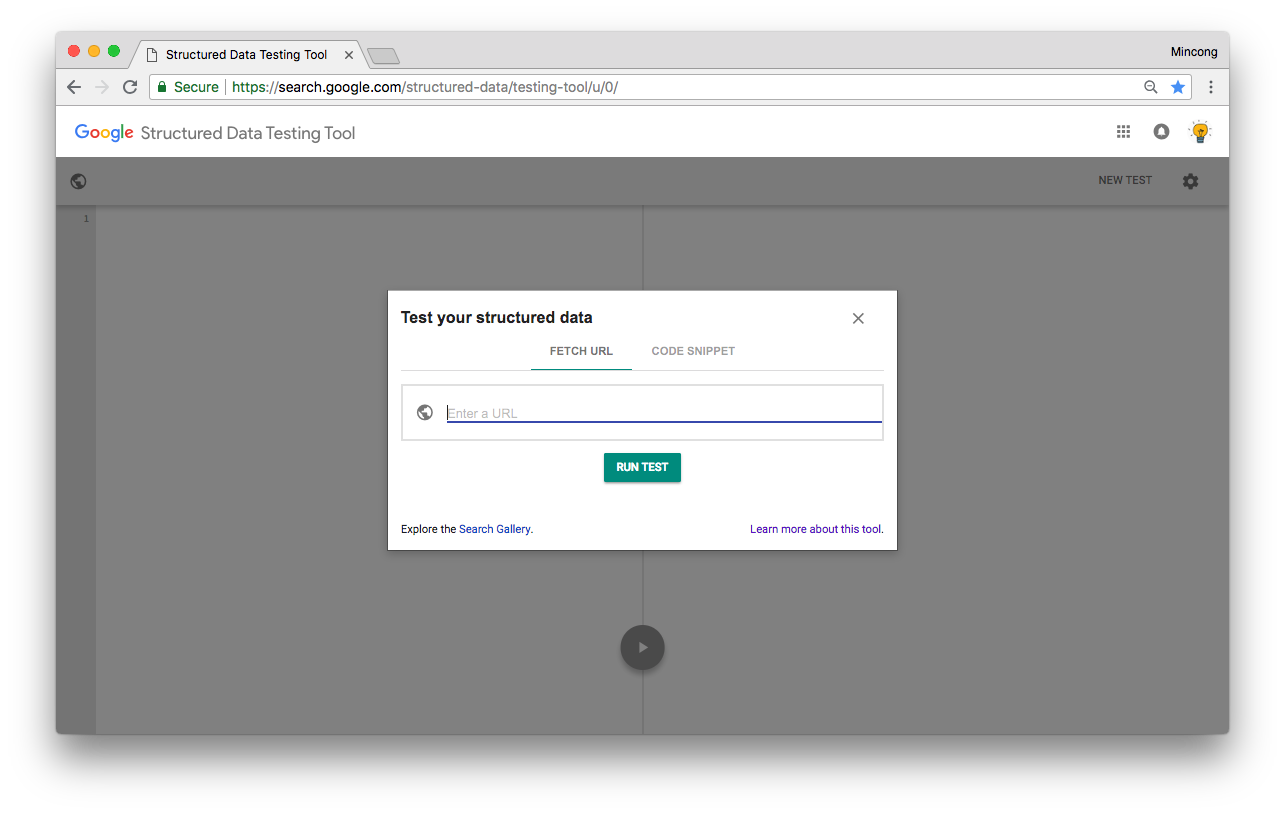Click the macOS green fullscreen button
1285x814 pixels.
tap(114, 51)
